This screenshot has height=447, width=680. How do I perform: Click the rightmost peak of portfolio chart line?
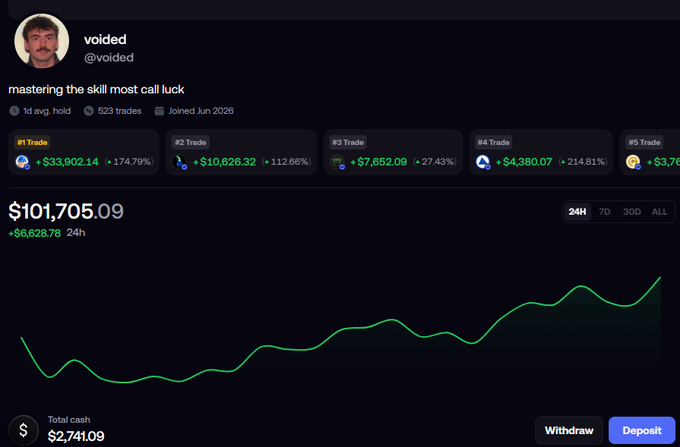[660, 277]
